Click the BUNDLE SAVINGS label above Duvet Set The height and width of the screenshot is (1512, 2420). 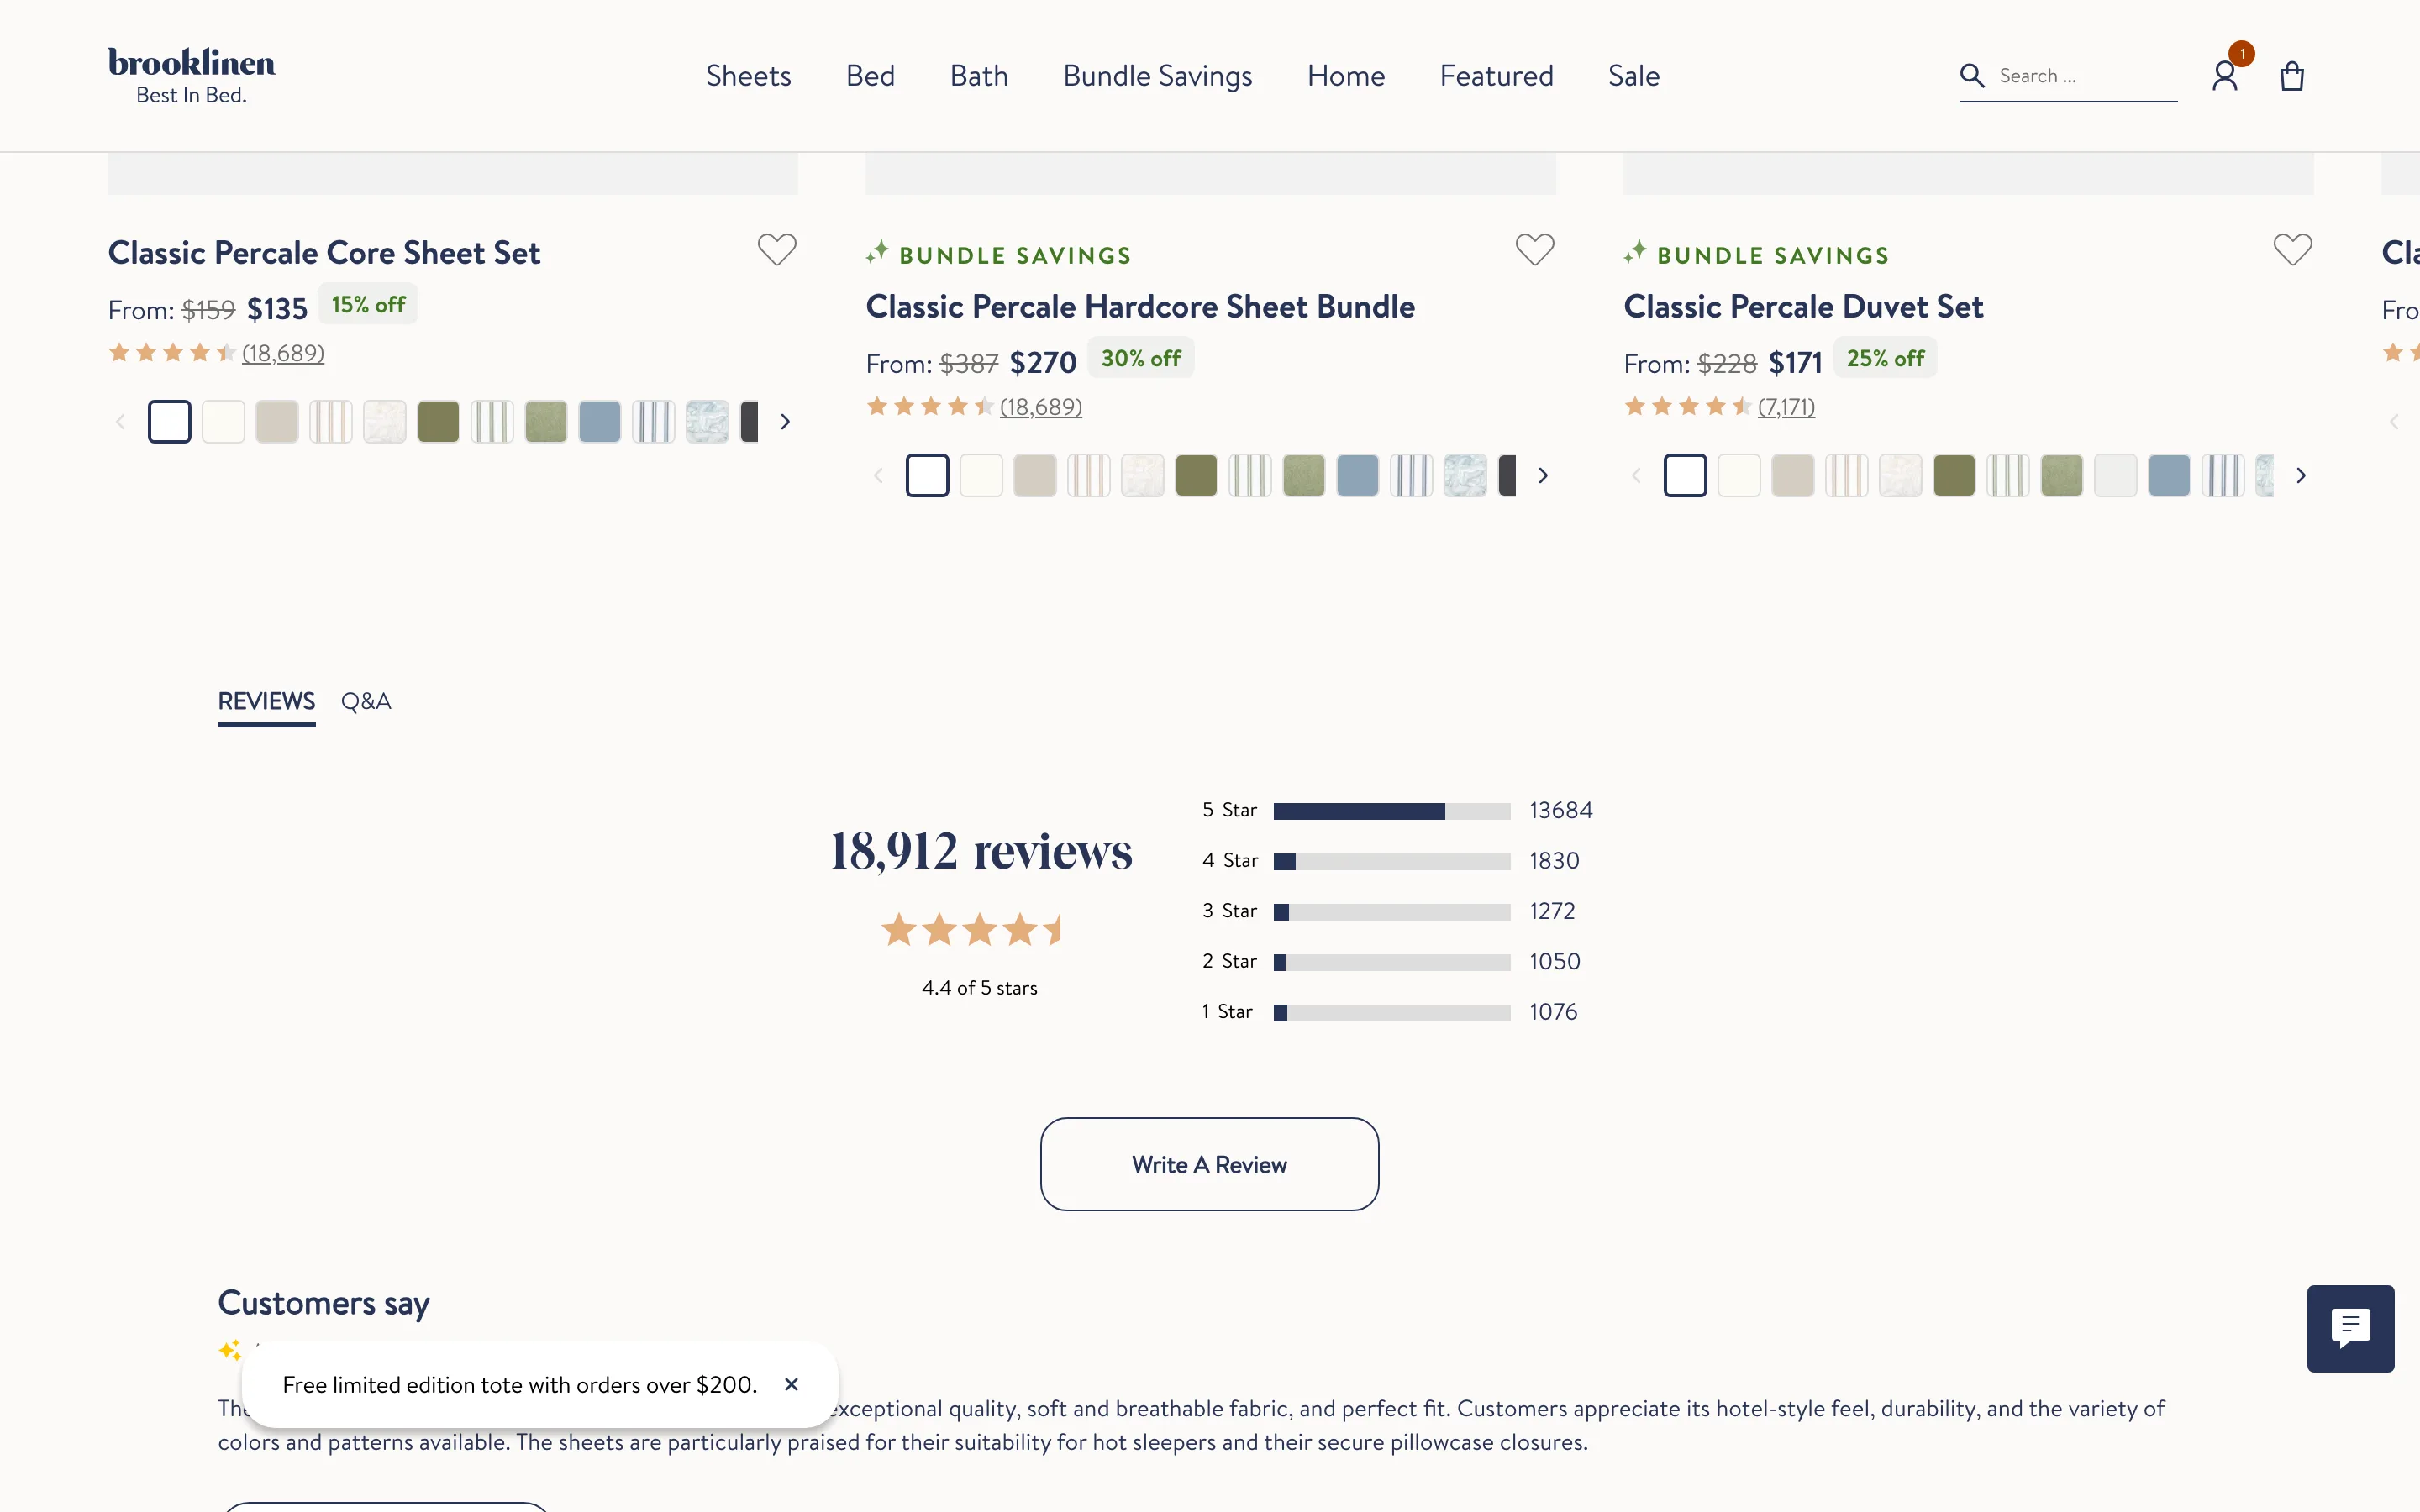point(1773,255)
